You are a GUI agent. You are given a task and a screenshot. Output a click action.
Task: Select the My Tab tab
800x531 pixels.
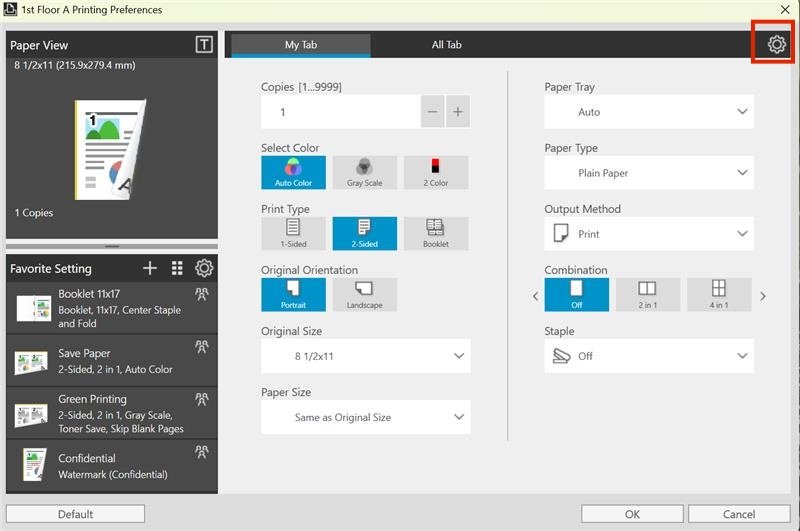click(301, 45)
